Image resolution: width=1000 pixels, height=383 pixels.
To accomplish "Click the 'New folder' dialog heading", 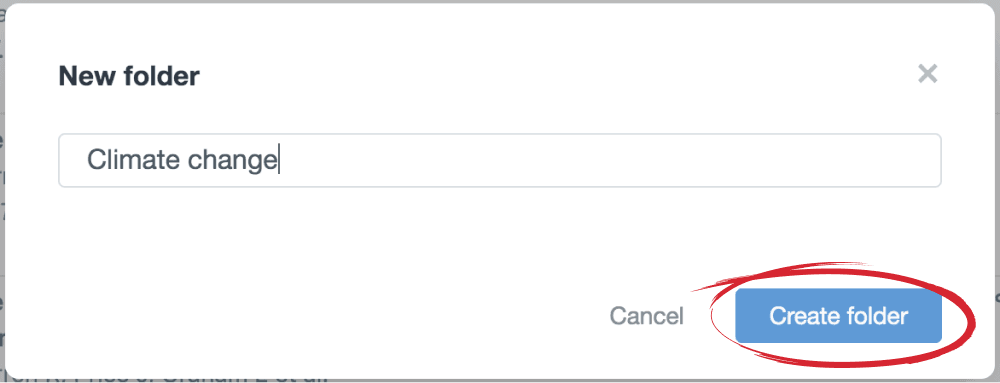I will [129, 76].
